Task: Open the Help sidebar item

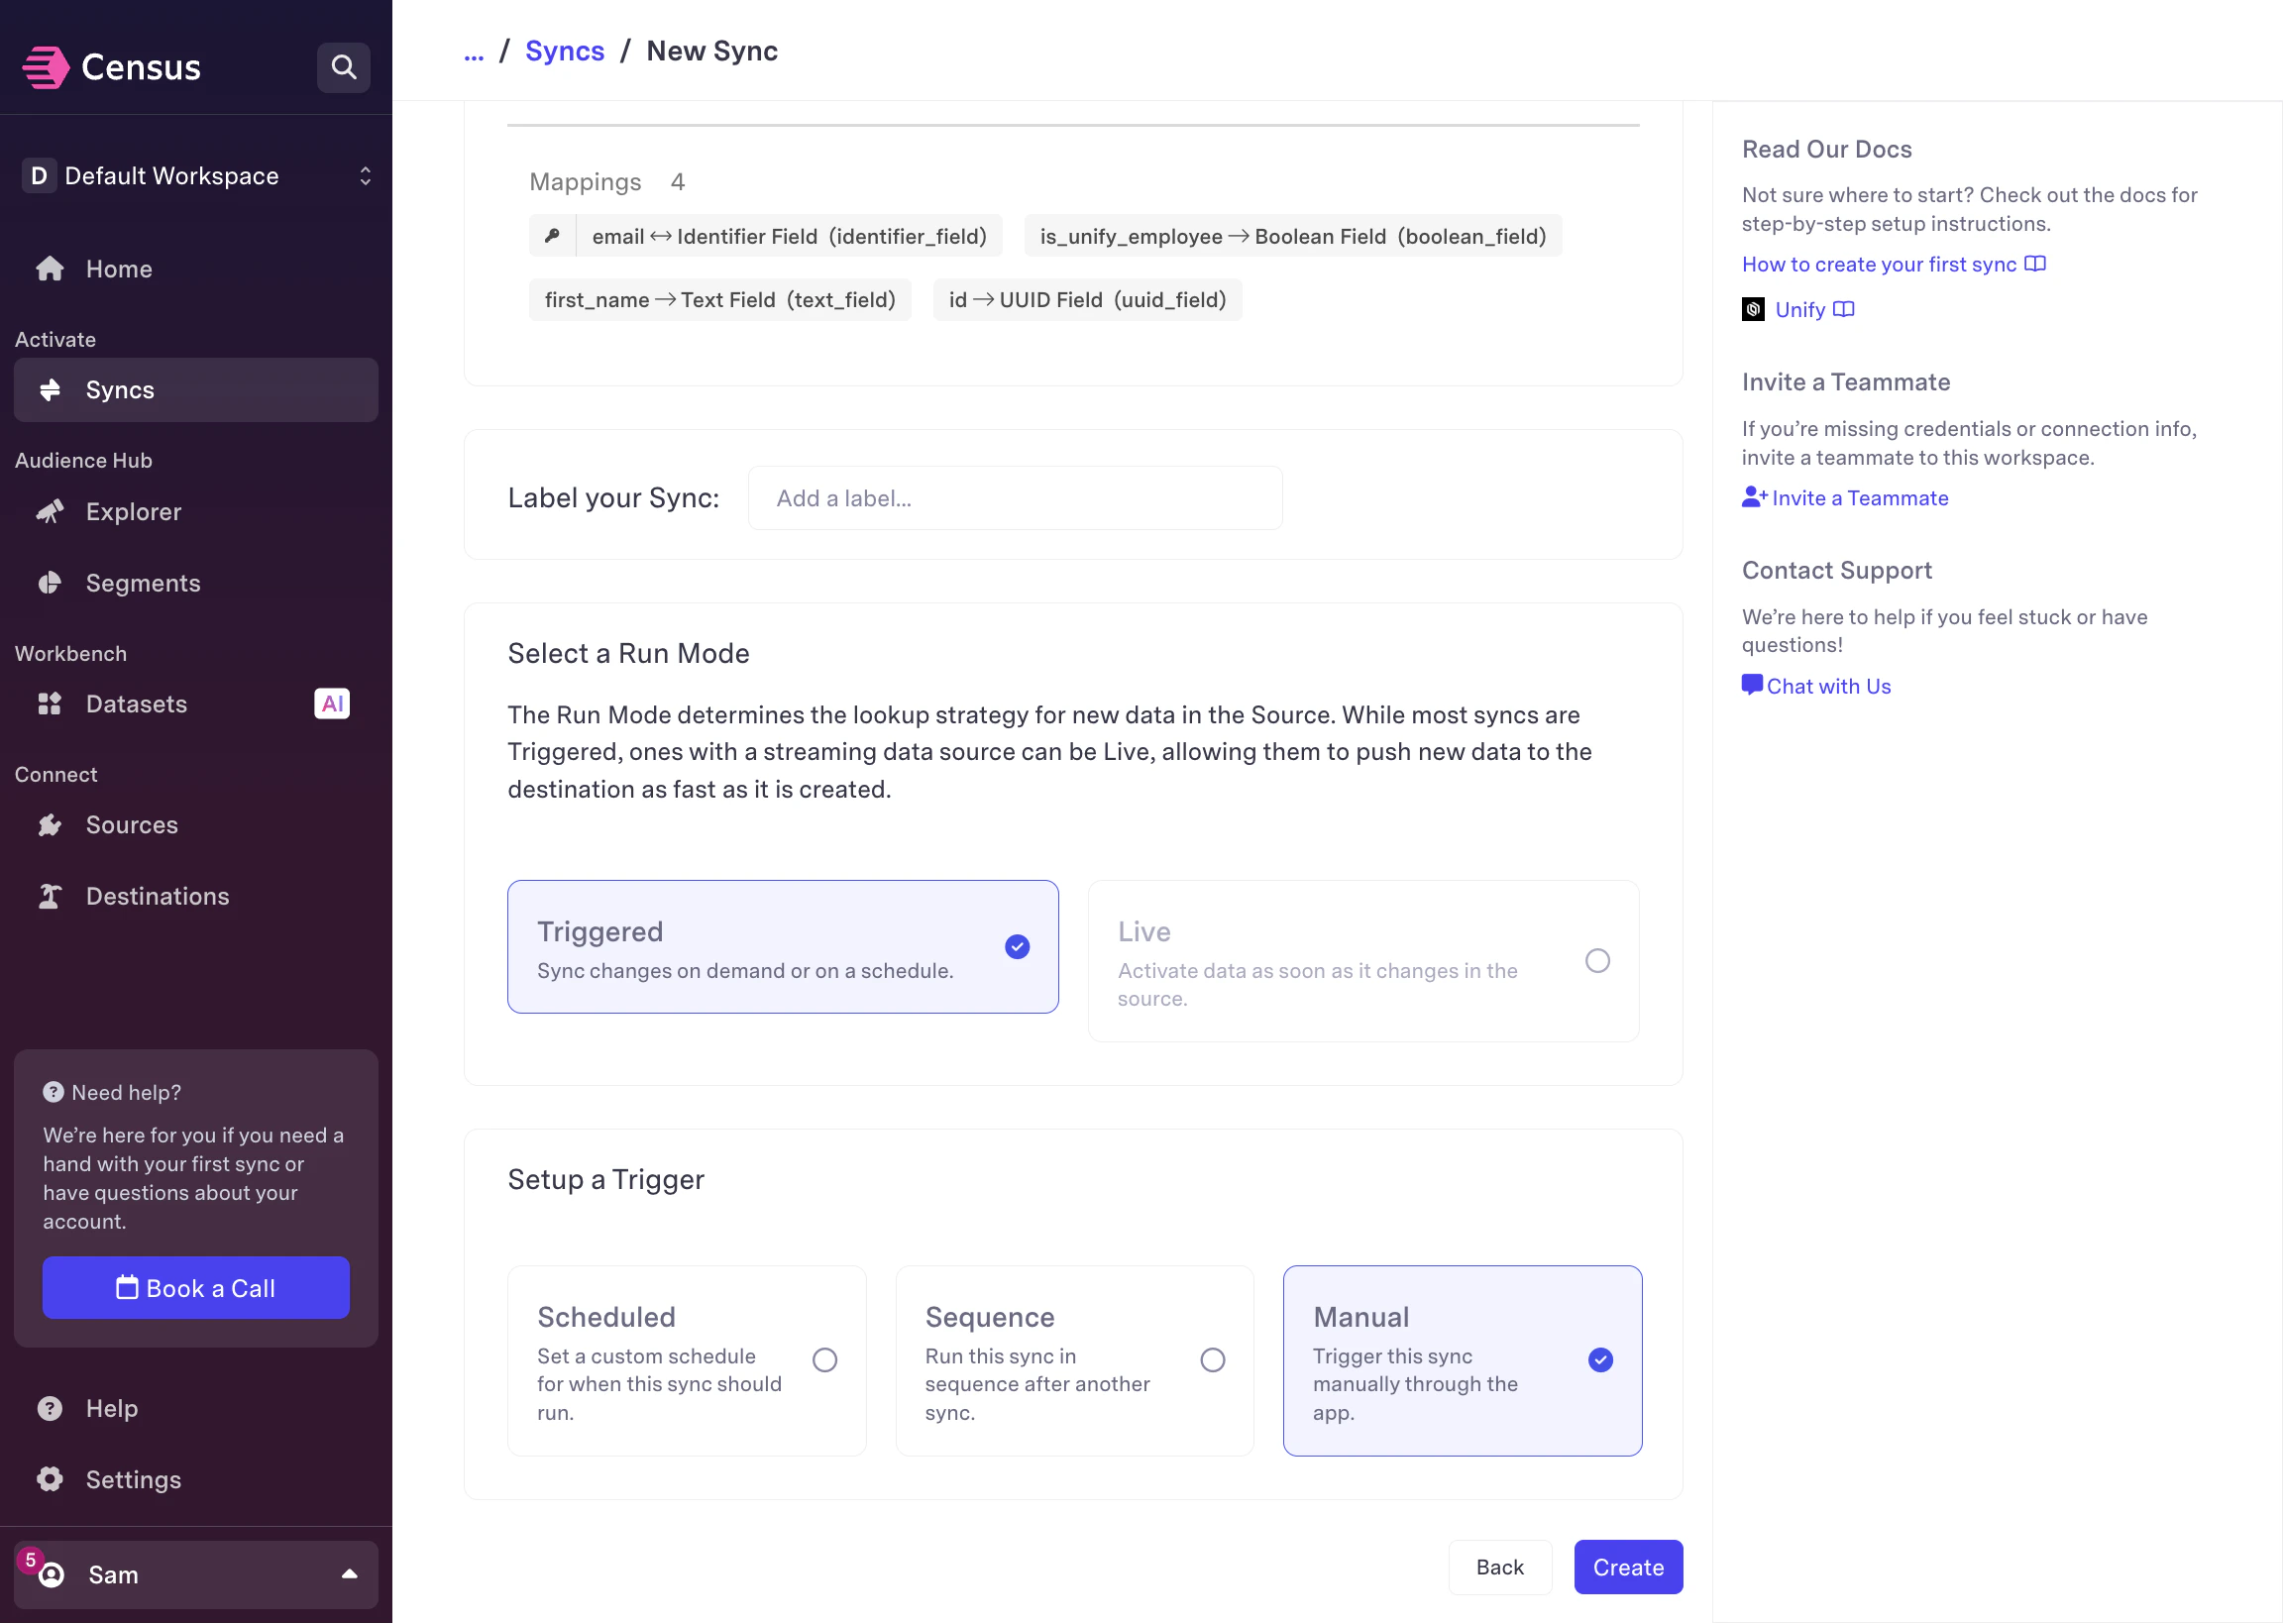Action: pyautogui.click(x=110, y=1408)
